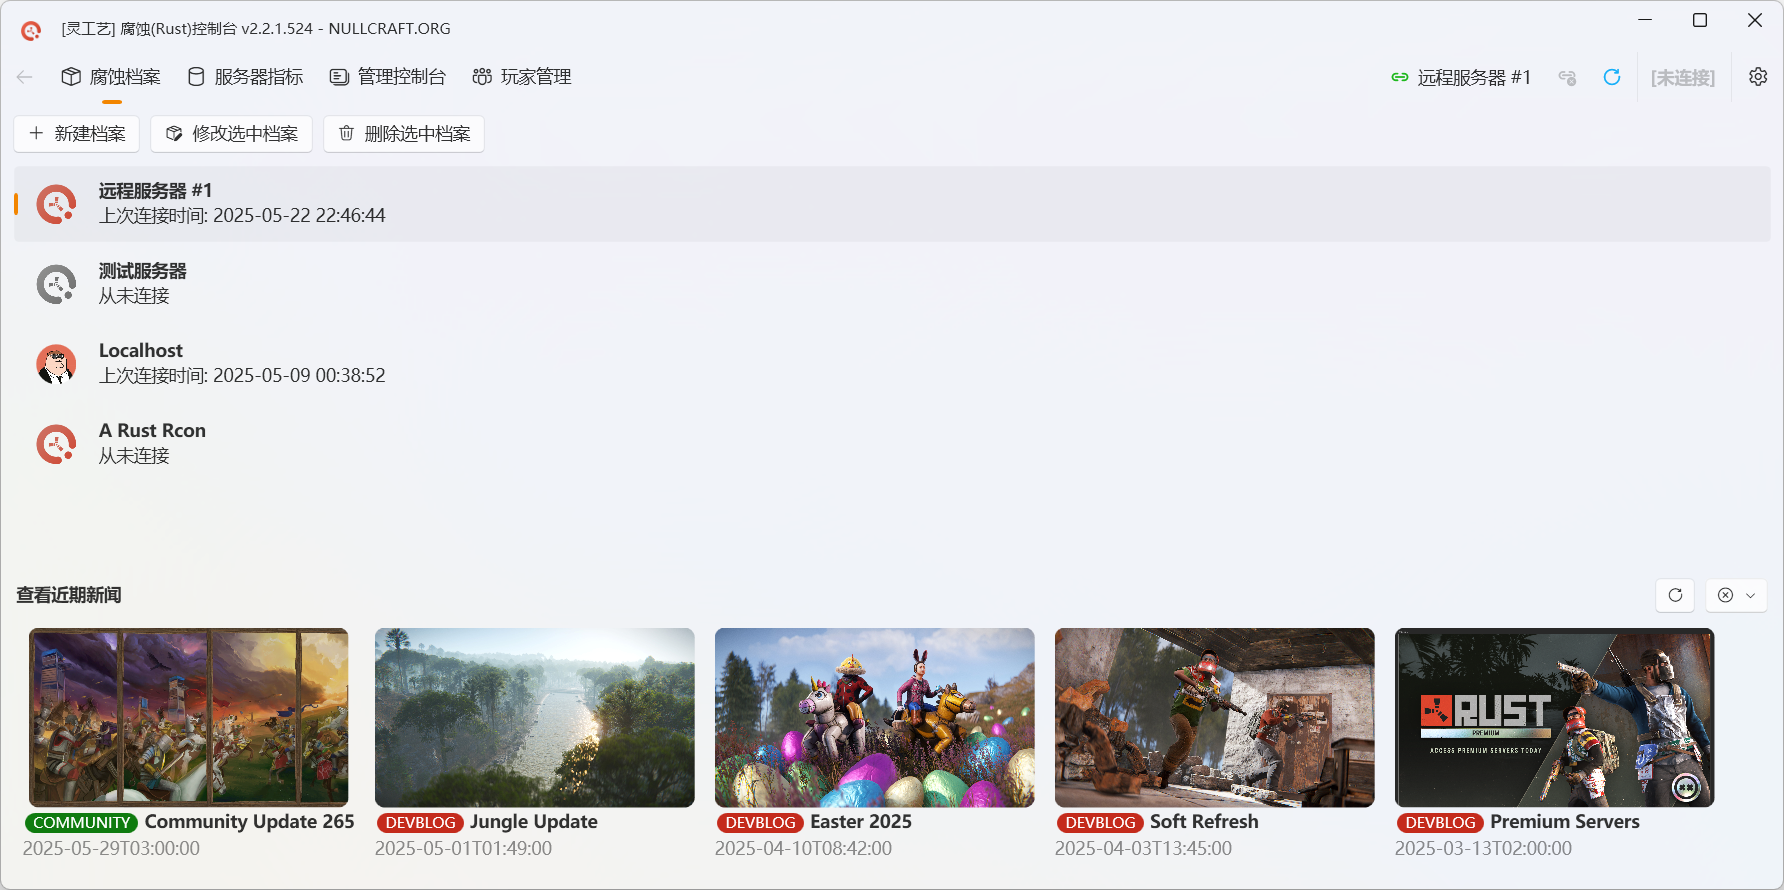Screen dimensions: 1784x890
Task: Click 新建档案 button
Action: tap(77, 134)
